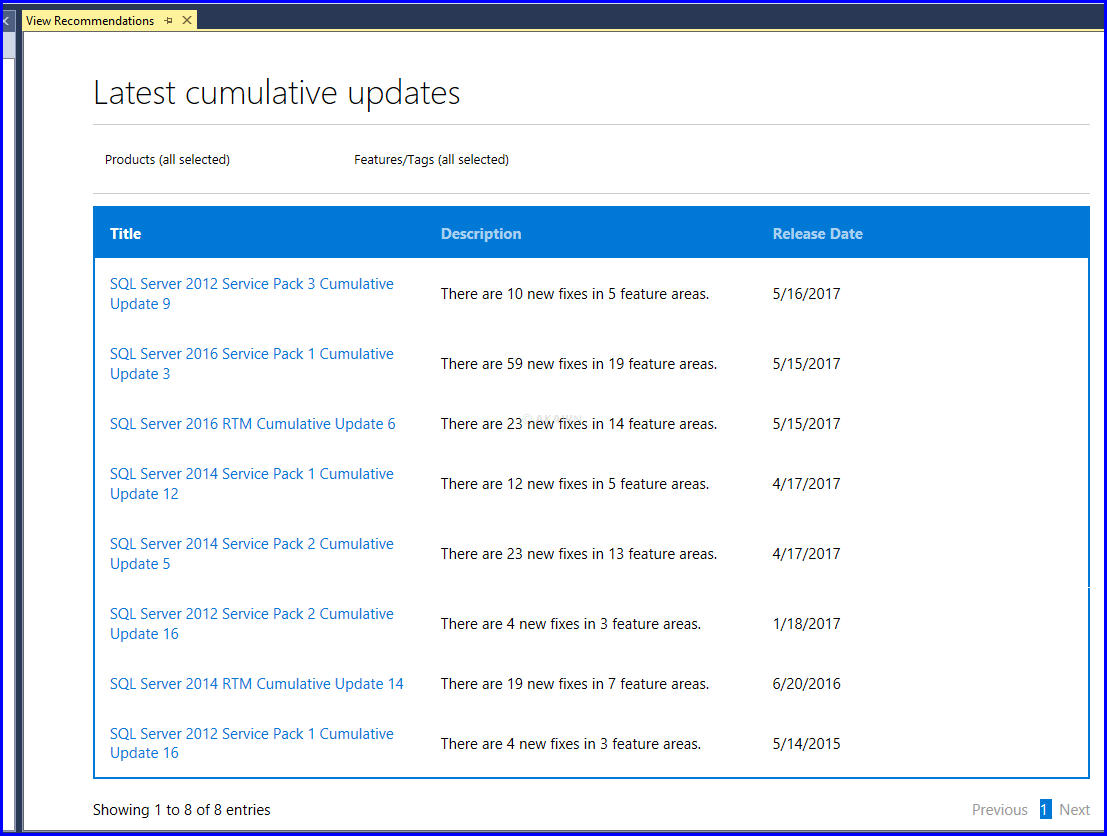Click description 'There are 23 new fixes in 14 feature areas.'
The height and width of the screenshot is (836, 1107).
tap(579, 424)
